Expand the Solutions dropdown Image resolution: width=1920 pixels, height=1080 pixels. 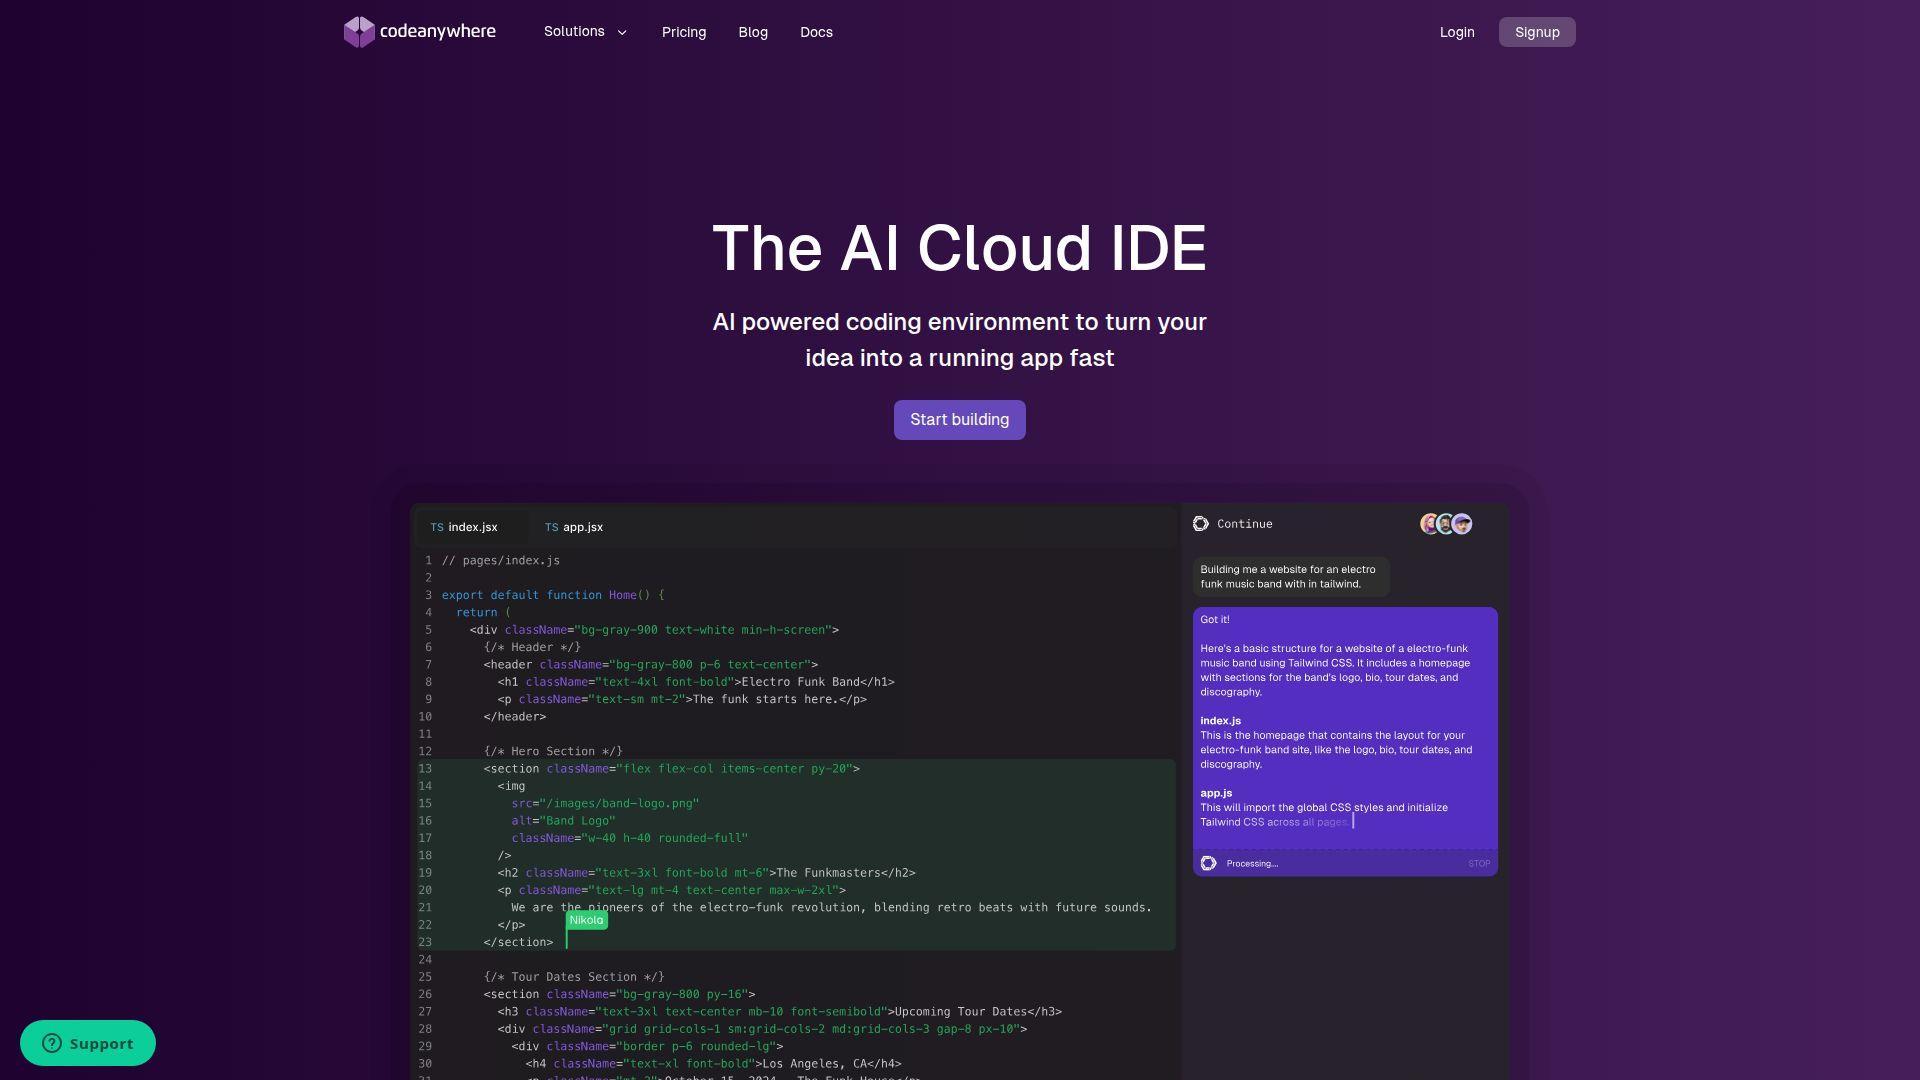(x=585, y=31)
